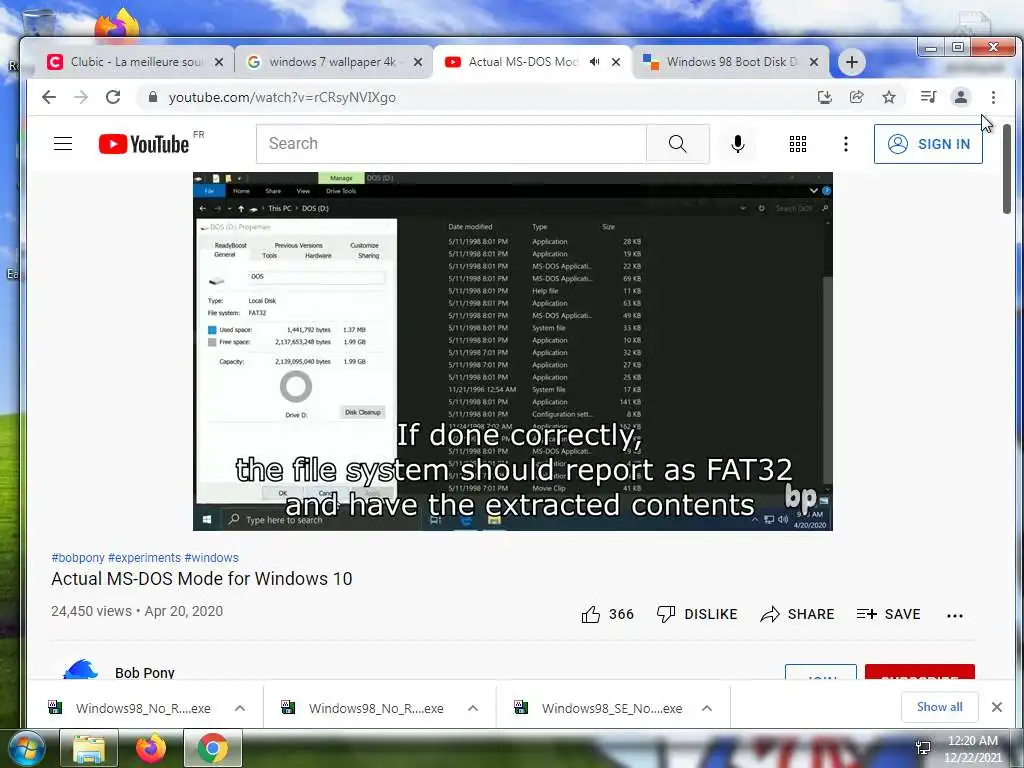Screen dimensions: 1024x768
Task: Open the Chrome profile avatar icon
Action: 961,97
